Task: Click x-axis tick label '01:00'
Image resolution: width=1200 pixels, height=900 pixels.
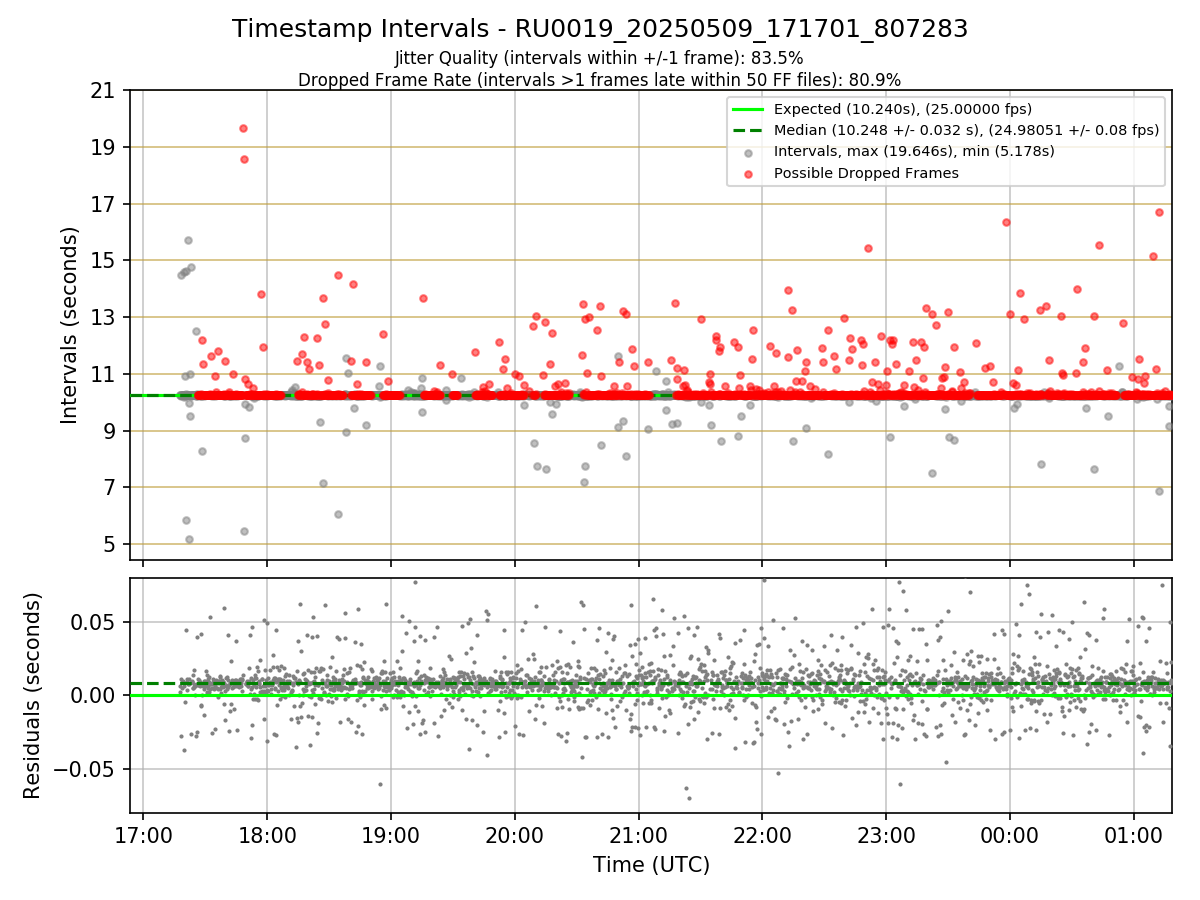Action: (1134, 836)
